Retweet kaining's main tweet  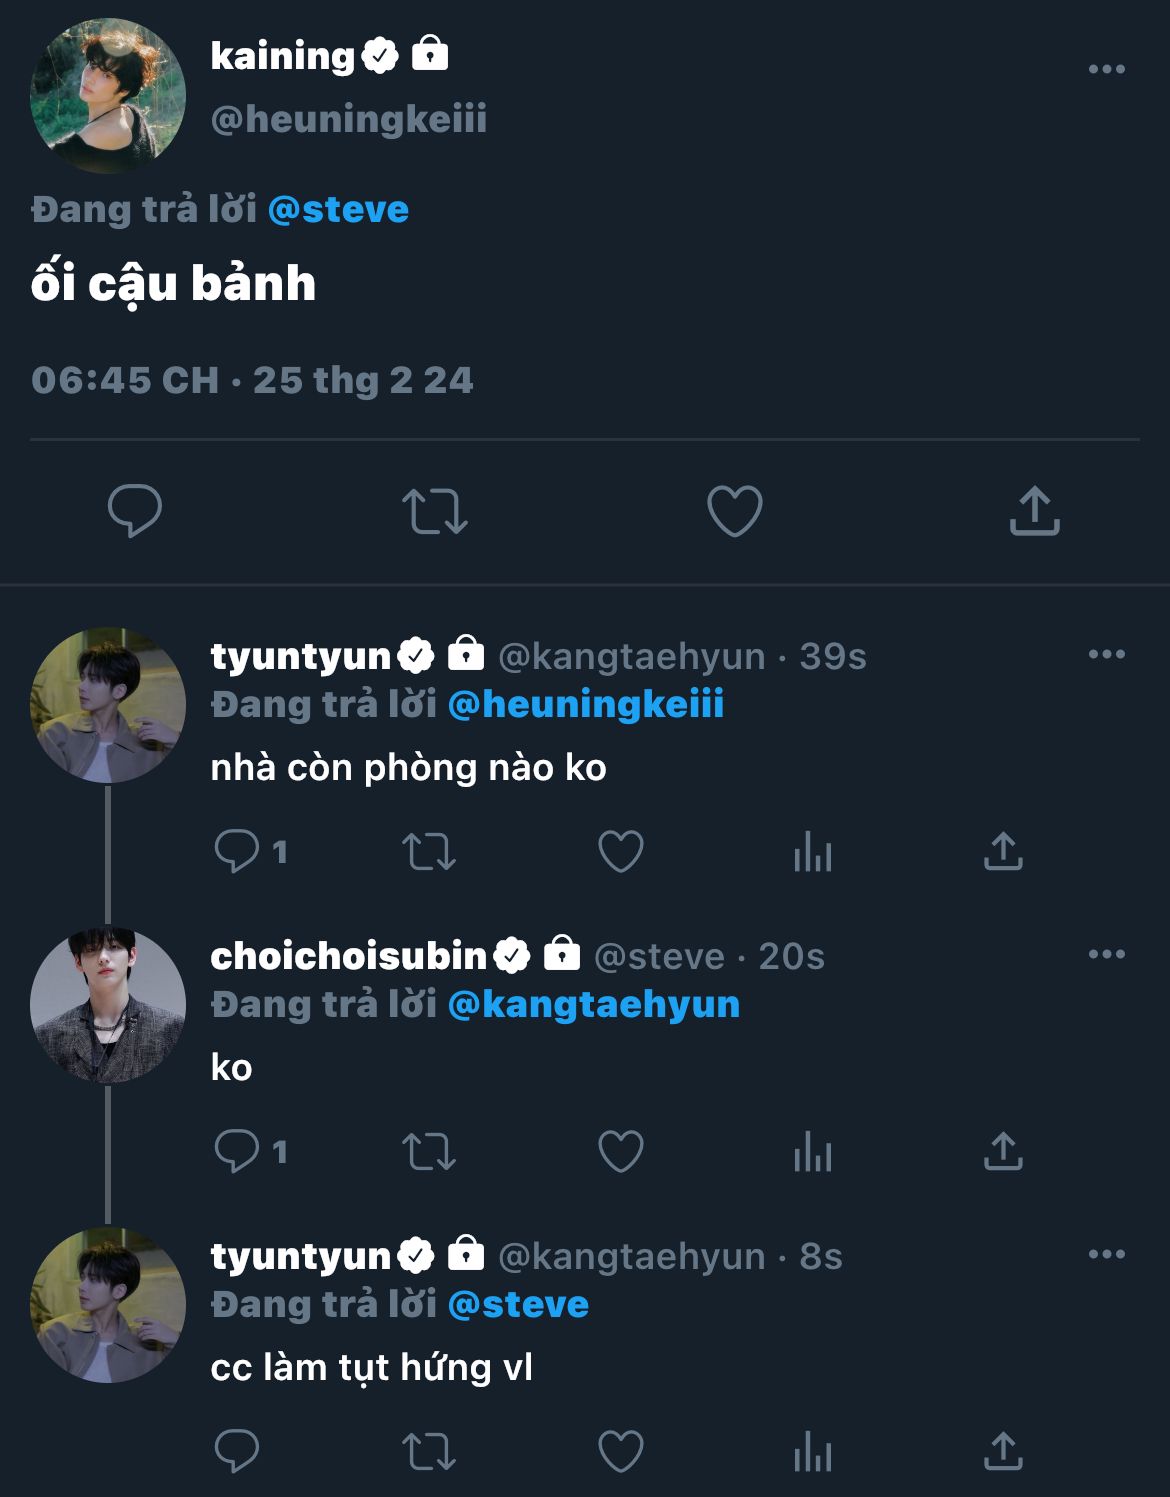(434, 511)
